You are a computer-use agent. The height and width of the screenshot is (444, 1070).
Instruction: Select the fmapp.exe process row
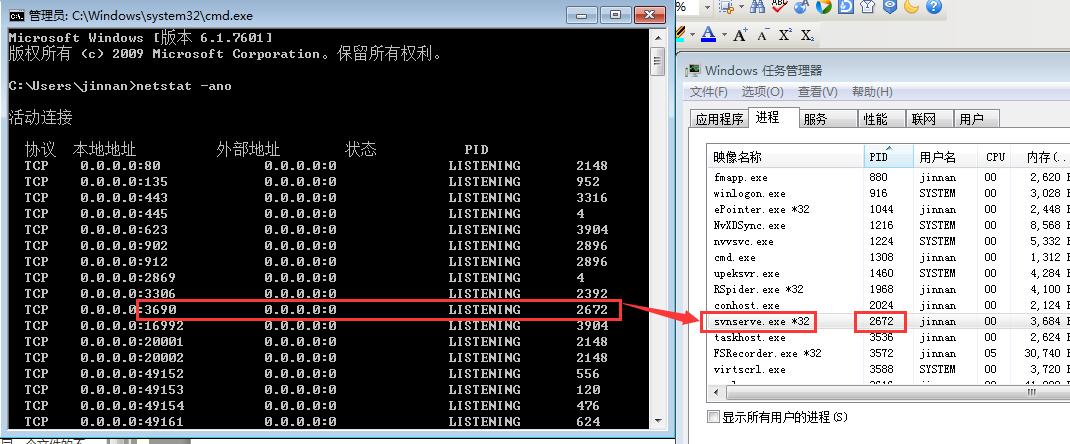(888, 177)
